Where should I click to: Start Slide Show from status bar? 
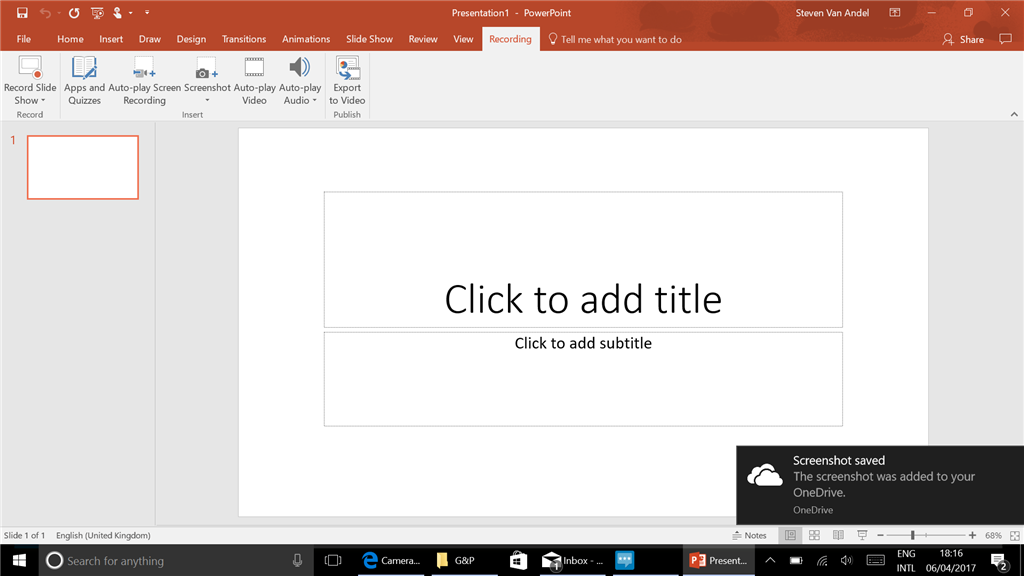862,536
